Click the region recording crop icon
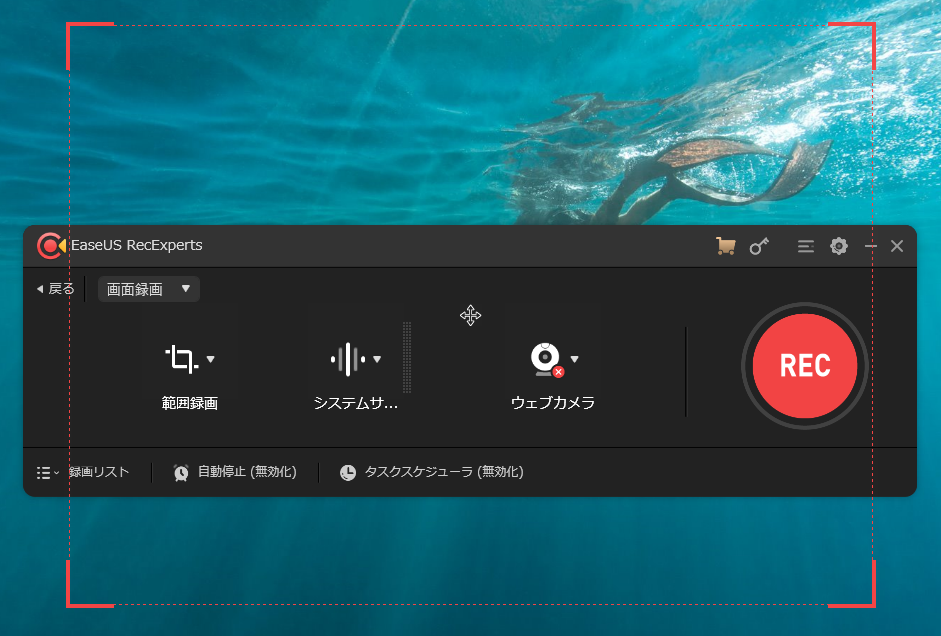941x636 pixels. [x=181, y=359]
